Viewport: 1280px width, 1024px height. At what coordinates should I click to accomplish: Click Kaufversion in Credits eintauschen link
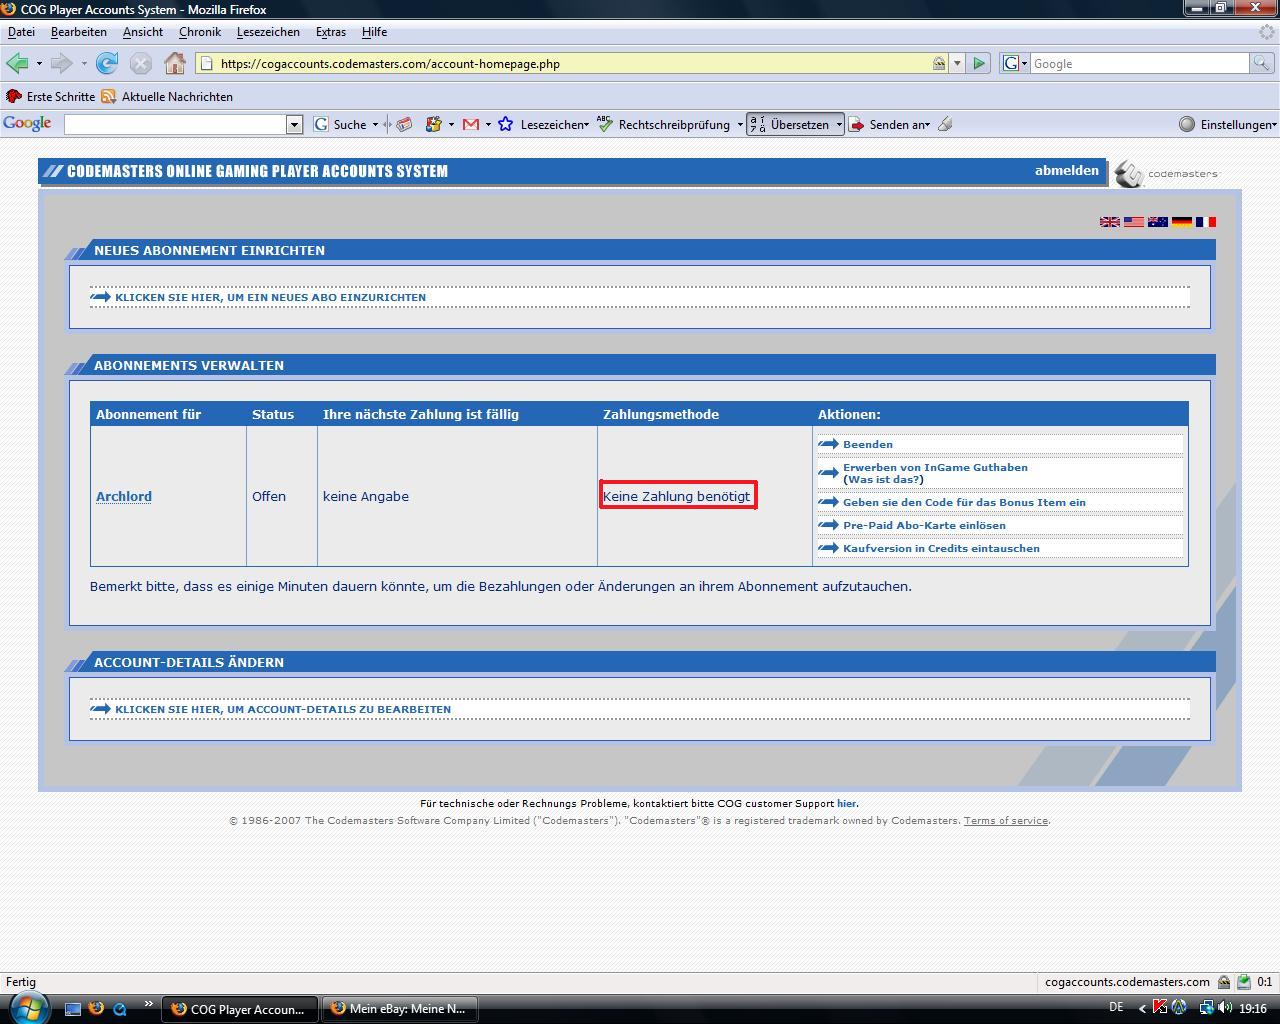click(941, 548)
